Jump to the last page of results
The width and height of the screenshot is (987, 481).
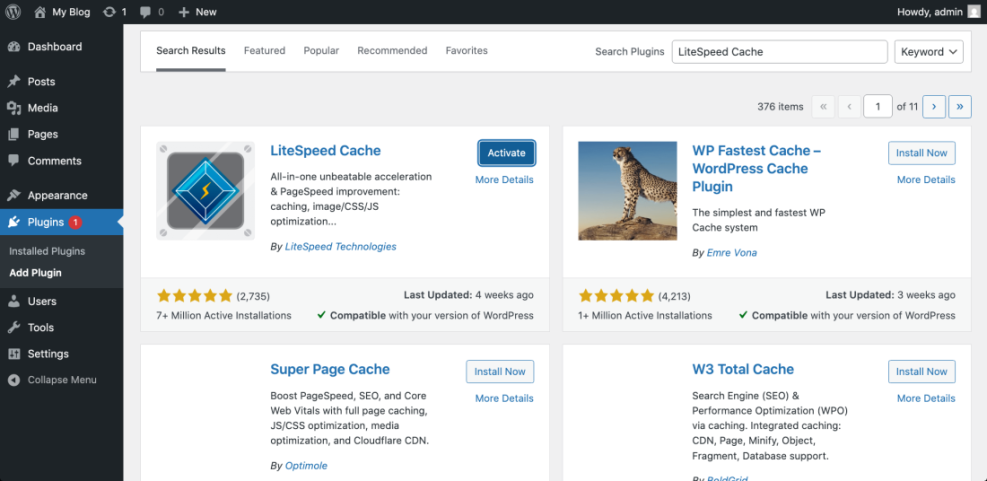960,106
